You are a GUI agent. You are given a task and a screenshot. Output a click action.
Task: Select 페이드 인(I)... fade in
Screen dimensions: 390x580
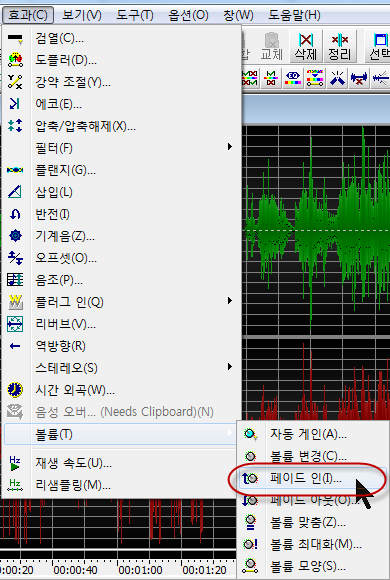pyautogui.click(x=314, y=478)
